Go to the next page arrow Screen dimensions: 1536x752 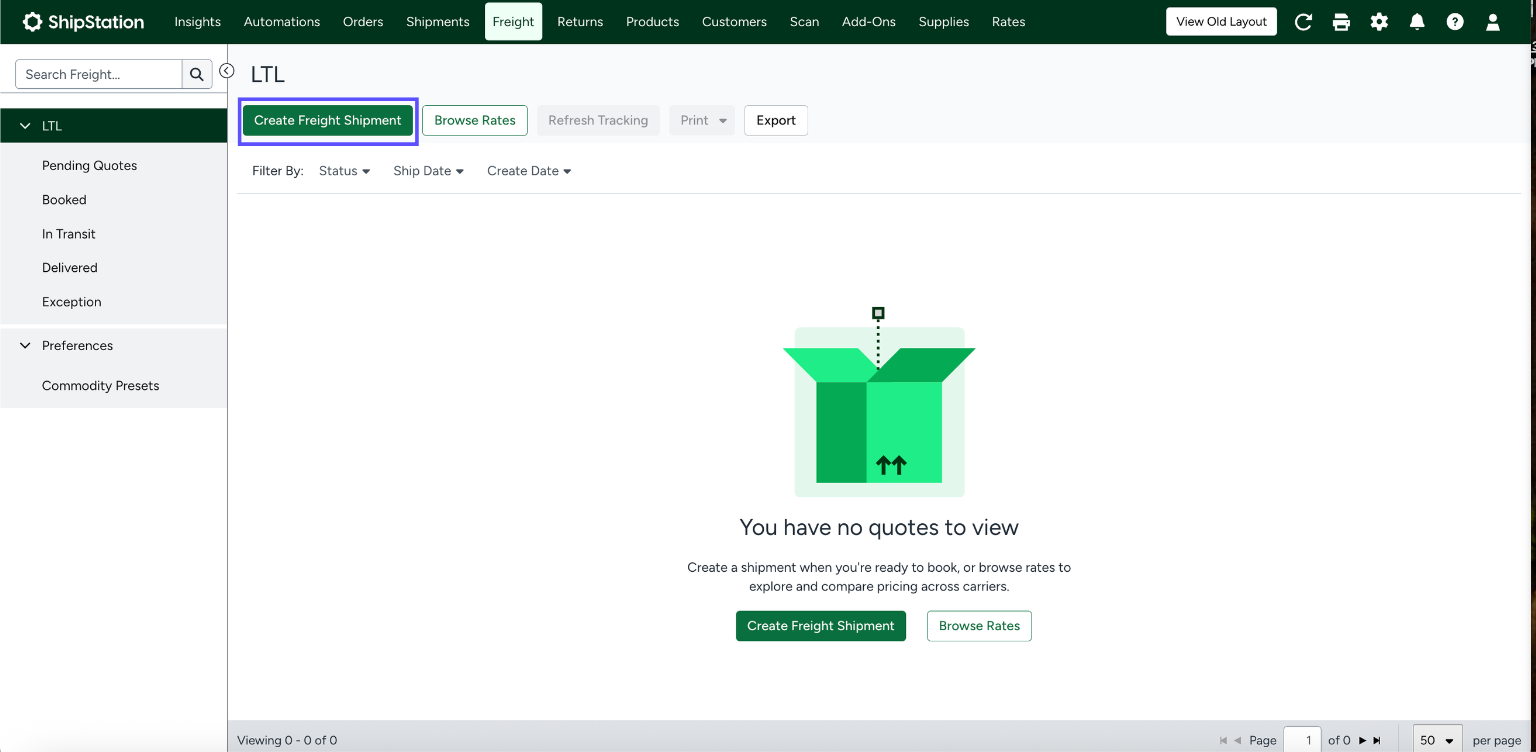[1362, 741]
